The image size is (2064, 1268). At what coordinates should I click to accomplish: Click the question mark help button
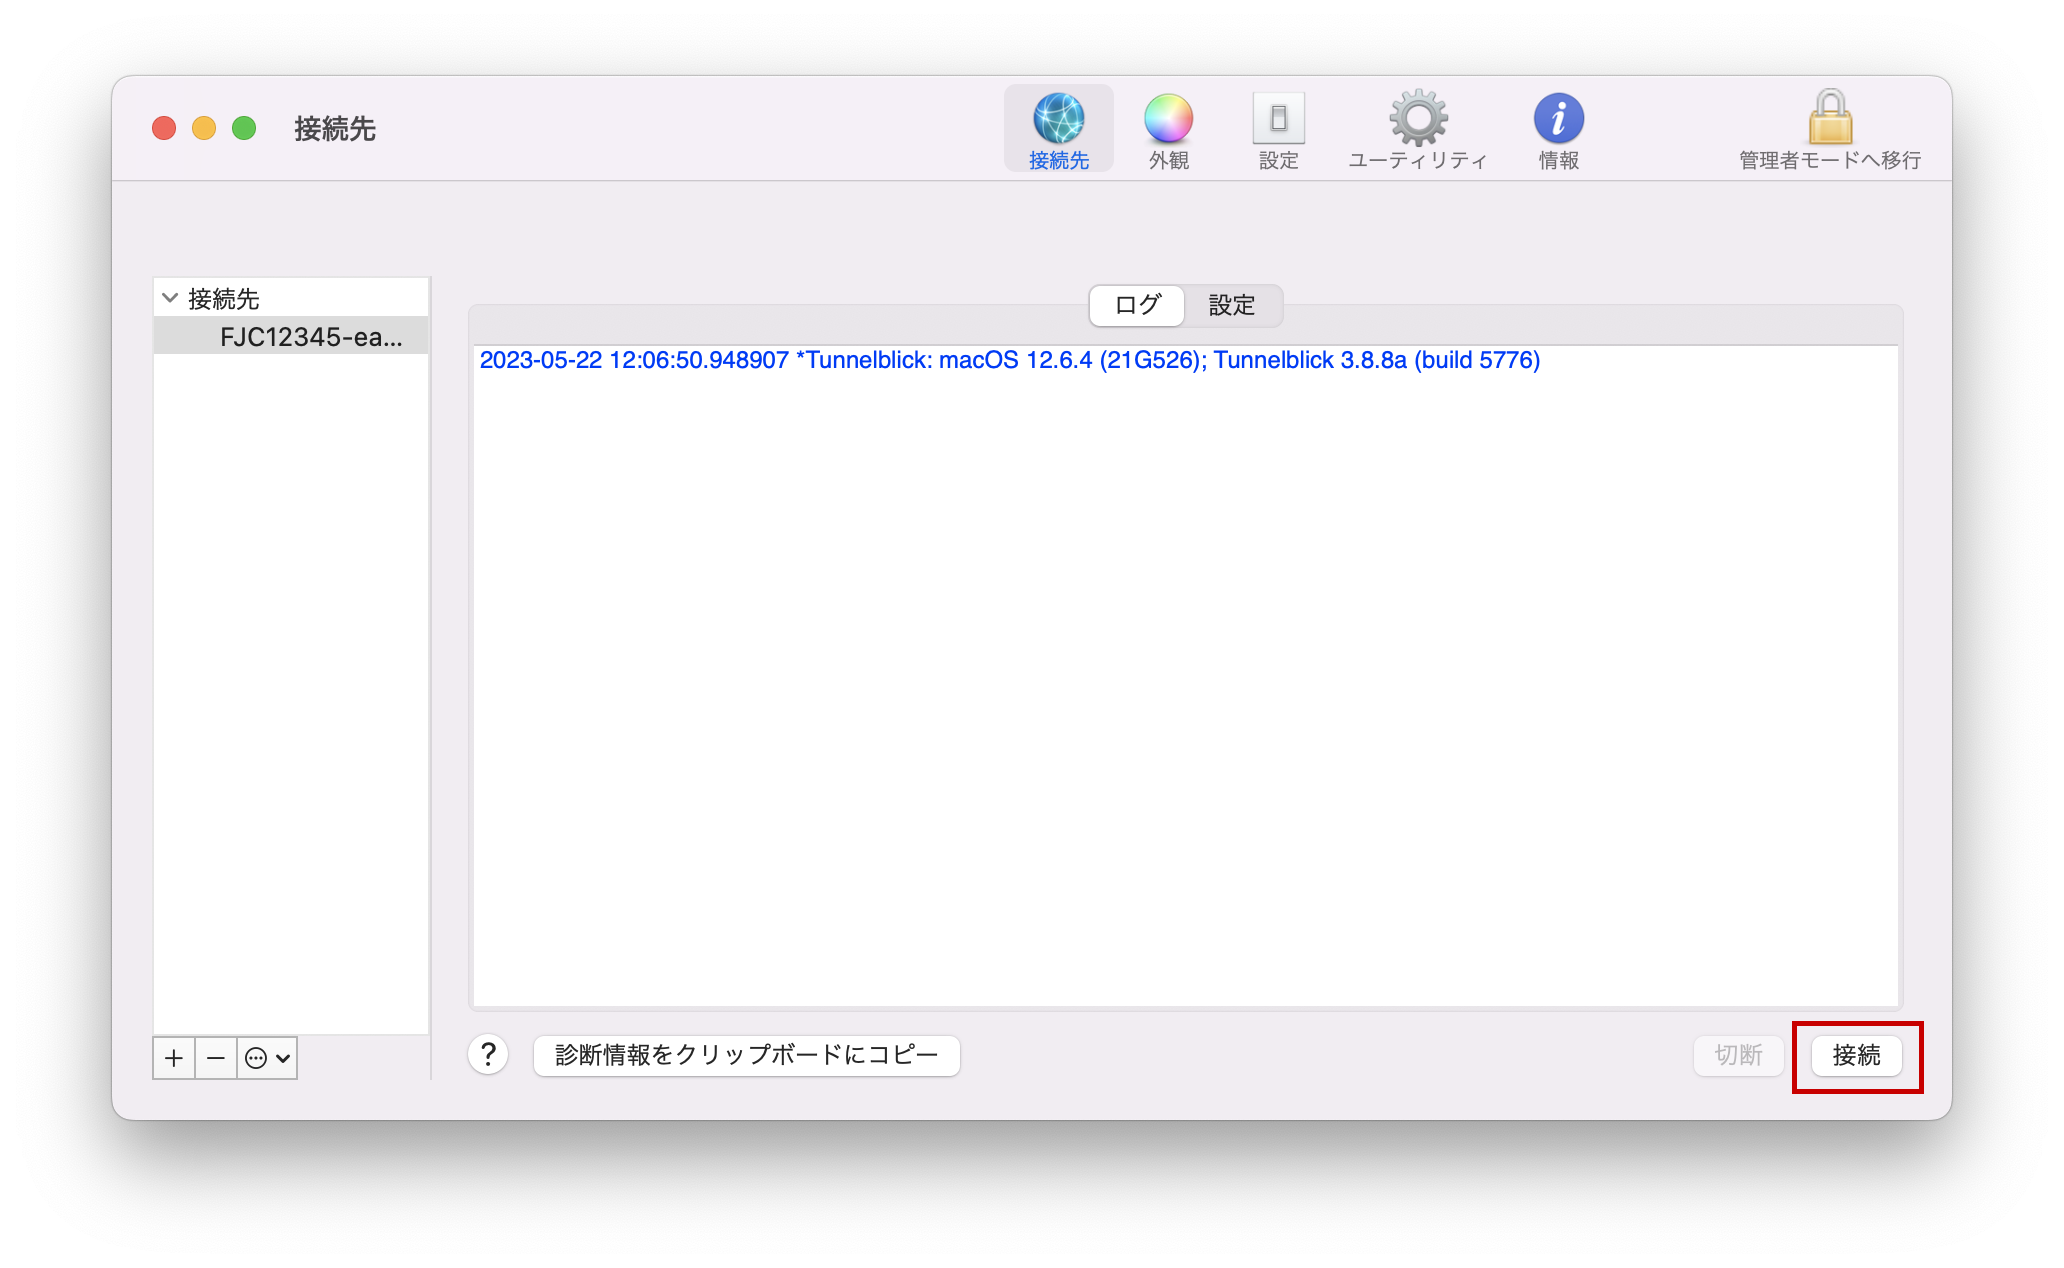488,1055
